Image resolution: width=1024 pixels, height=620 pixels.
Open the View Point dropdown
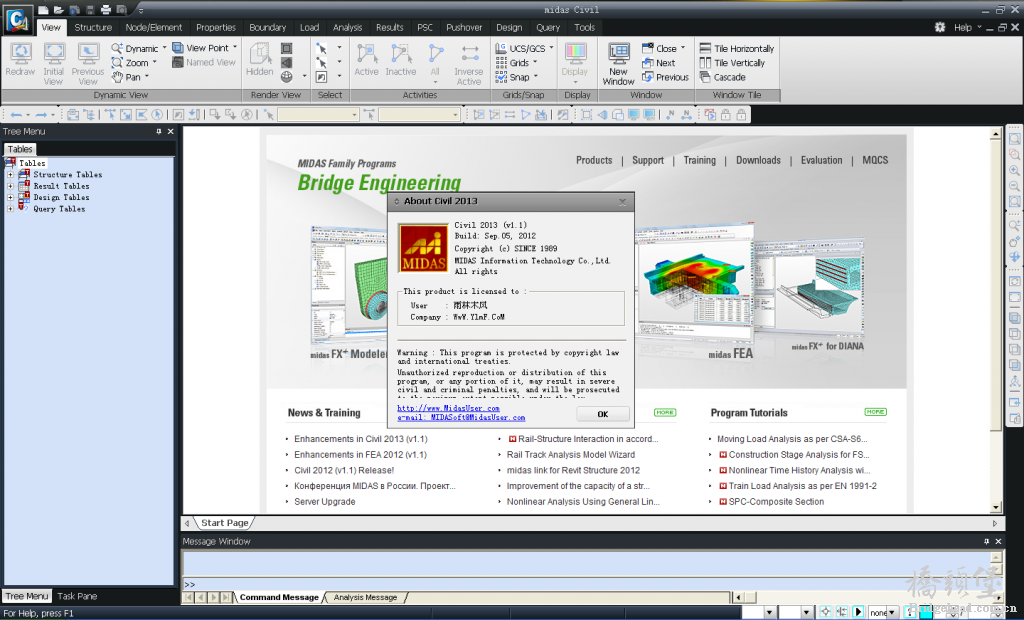tap(235, 48)
